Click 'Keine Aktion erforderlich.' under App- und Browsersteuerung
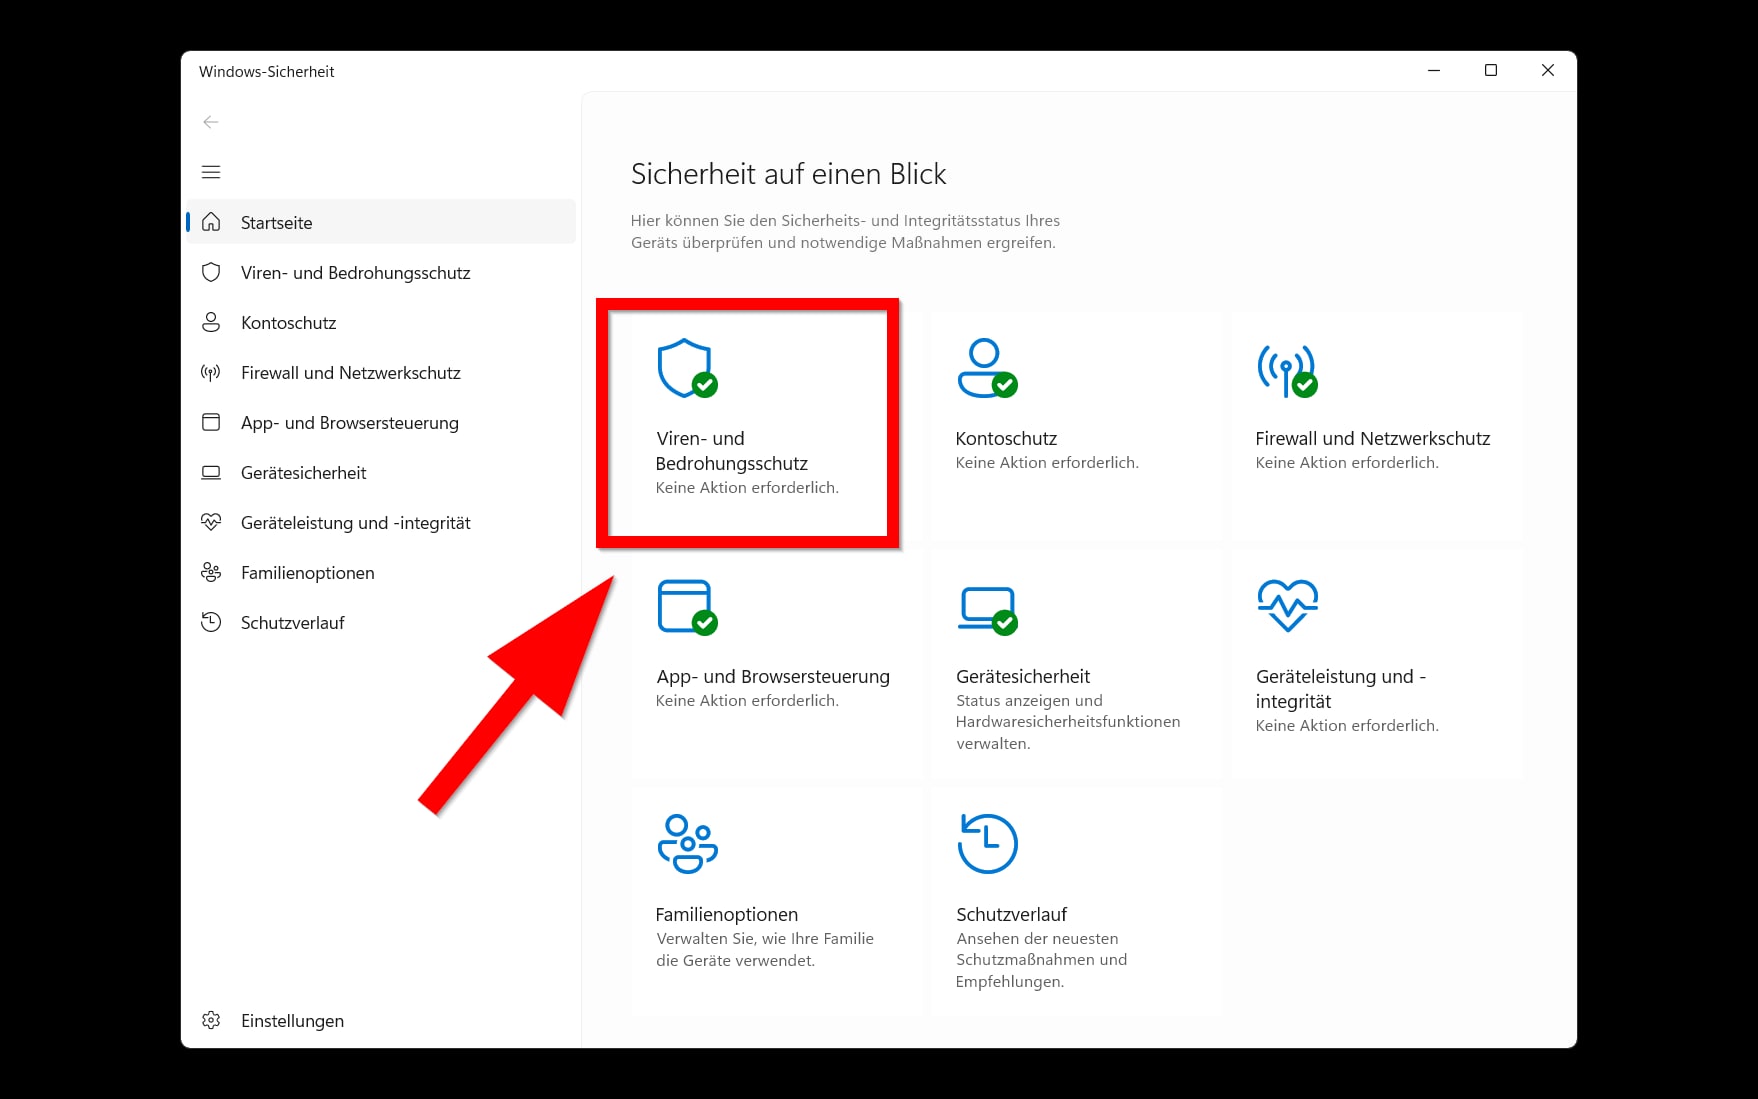 747,700
